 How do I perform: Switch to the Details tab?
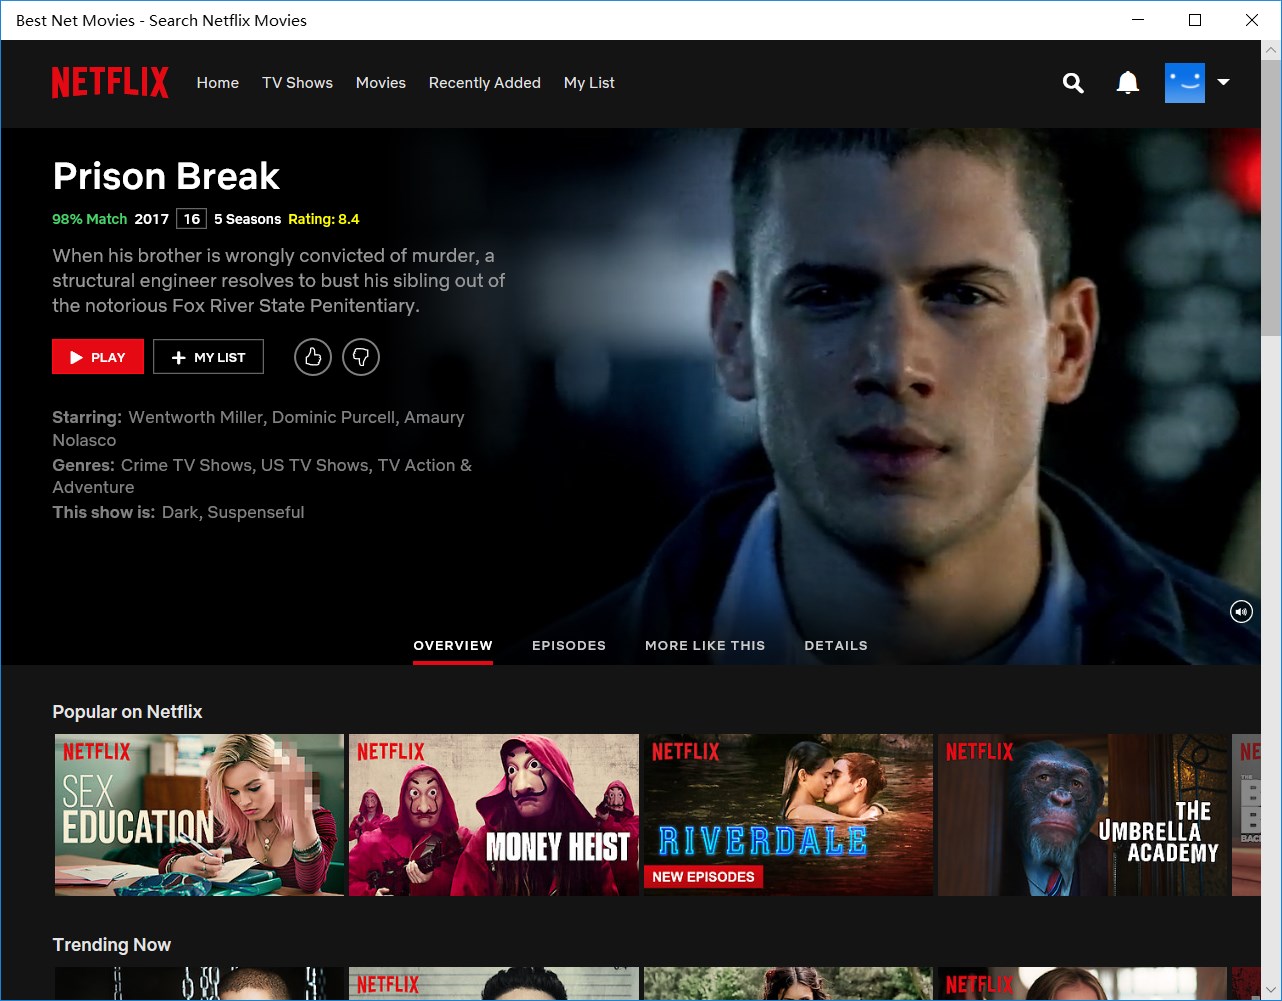click(836, 646)
